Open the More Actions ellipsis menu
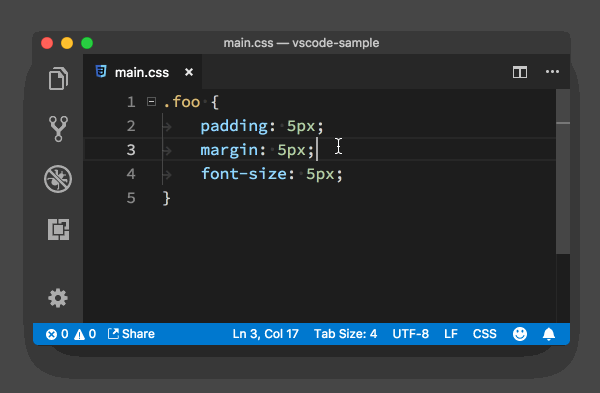This screenshot has width=600, height=393. (552, 72)
